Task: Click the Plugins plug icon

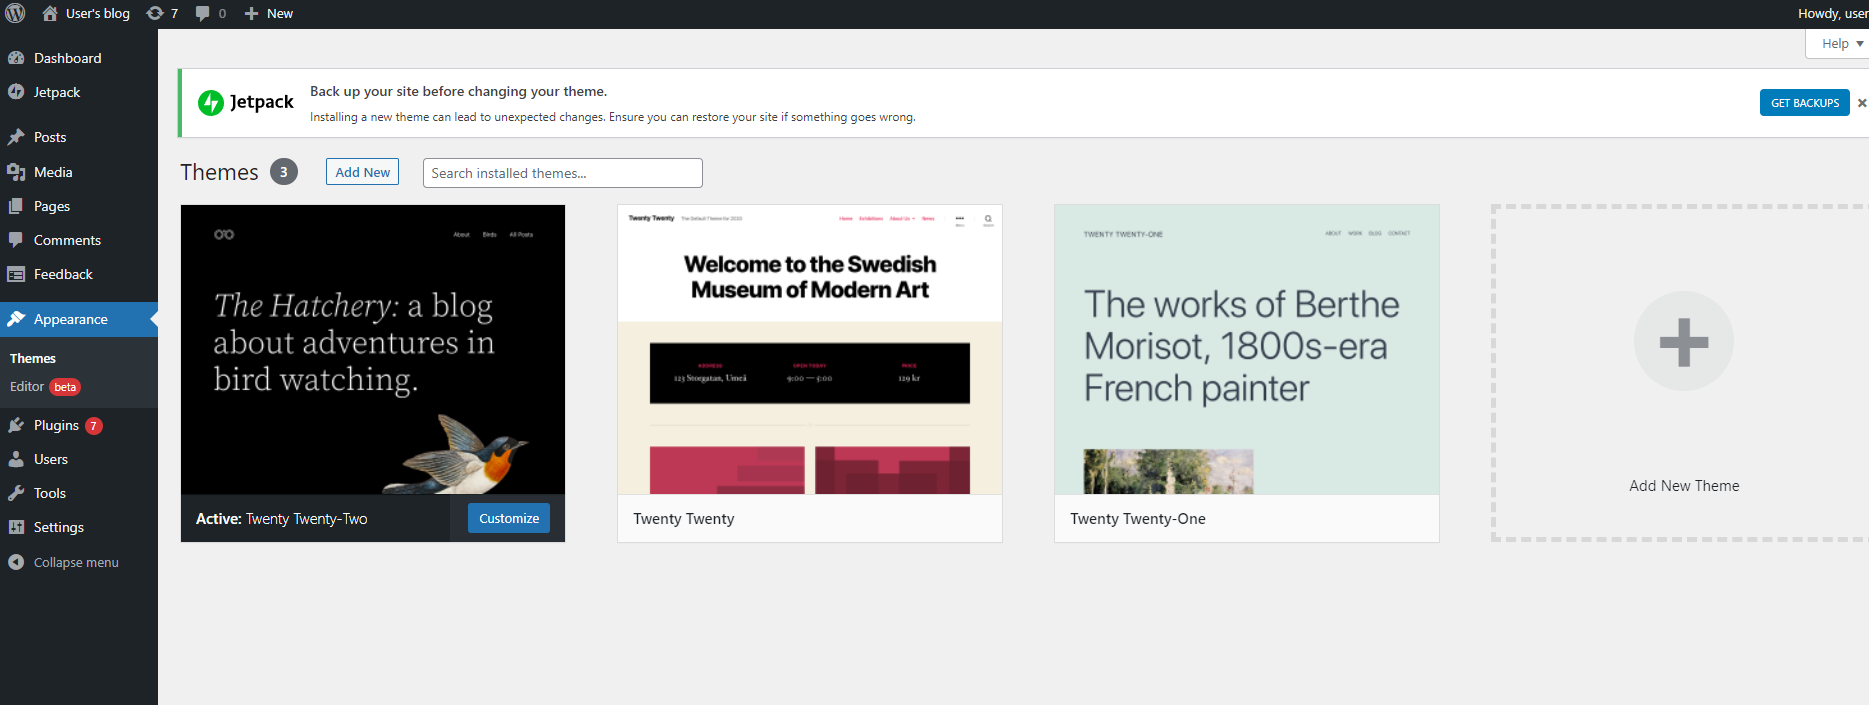Action: [x=16, y=425]
